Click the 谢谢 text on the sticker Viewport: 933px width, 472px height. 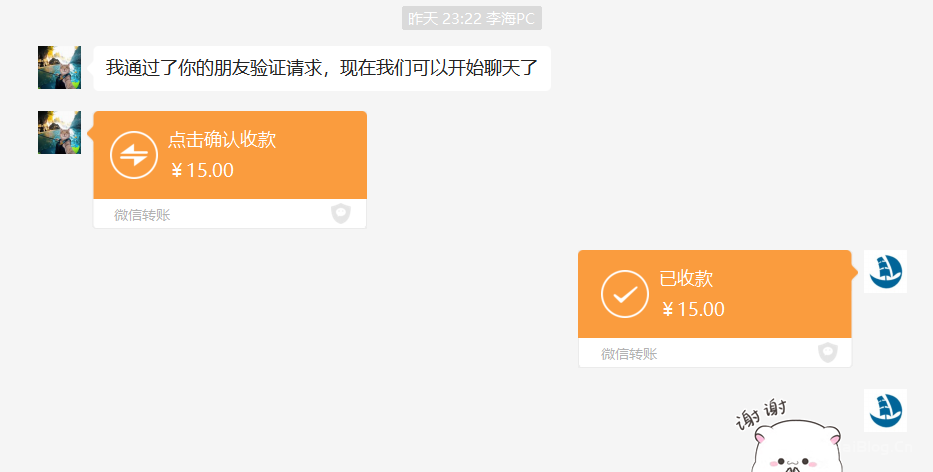point(762,414)
